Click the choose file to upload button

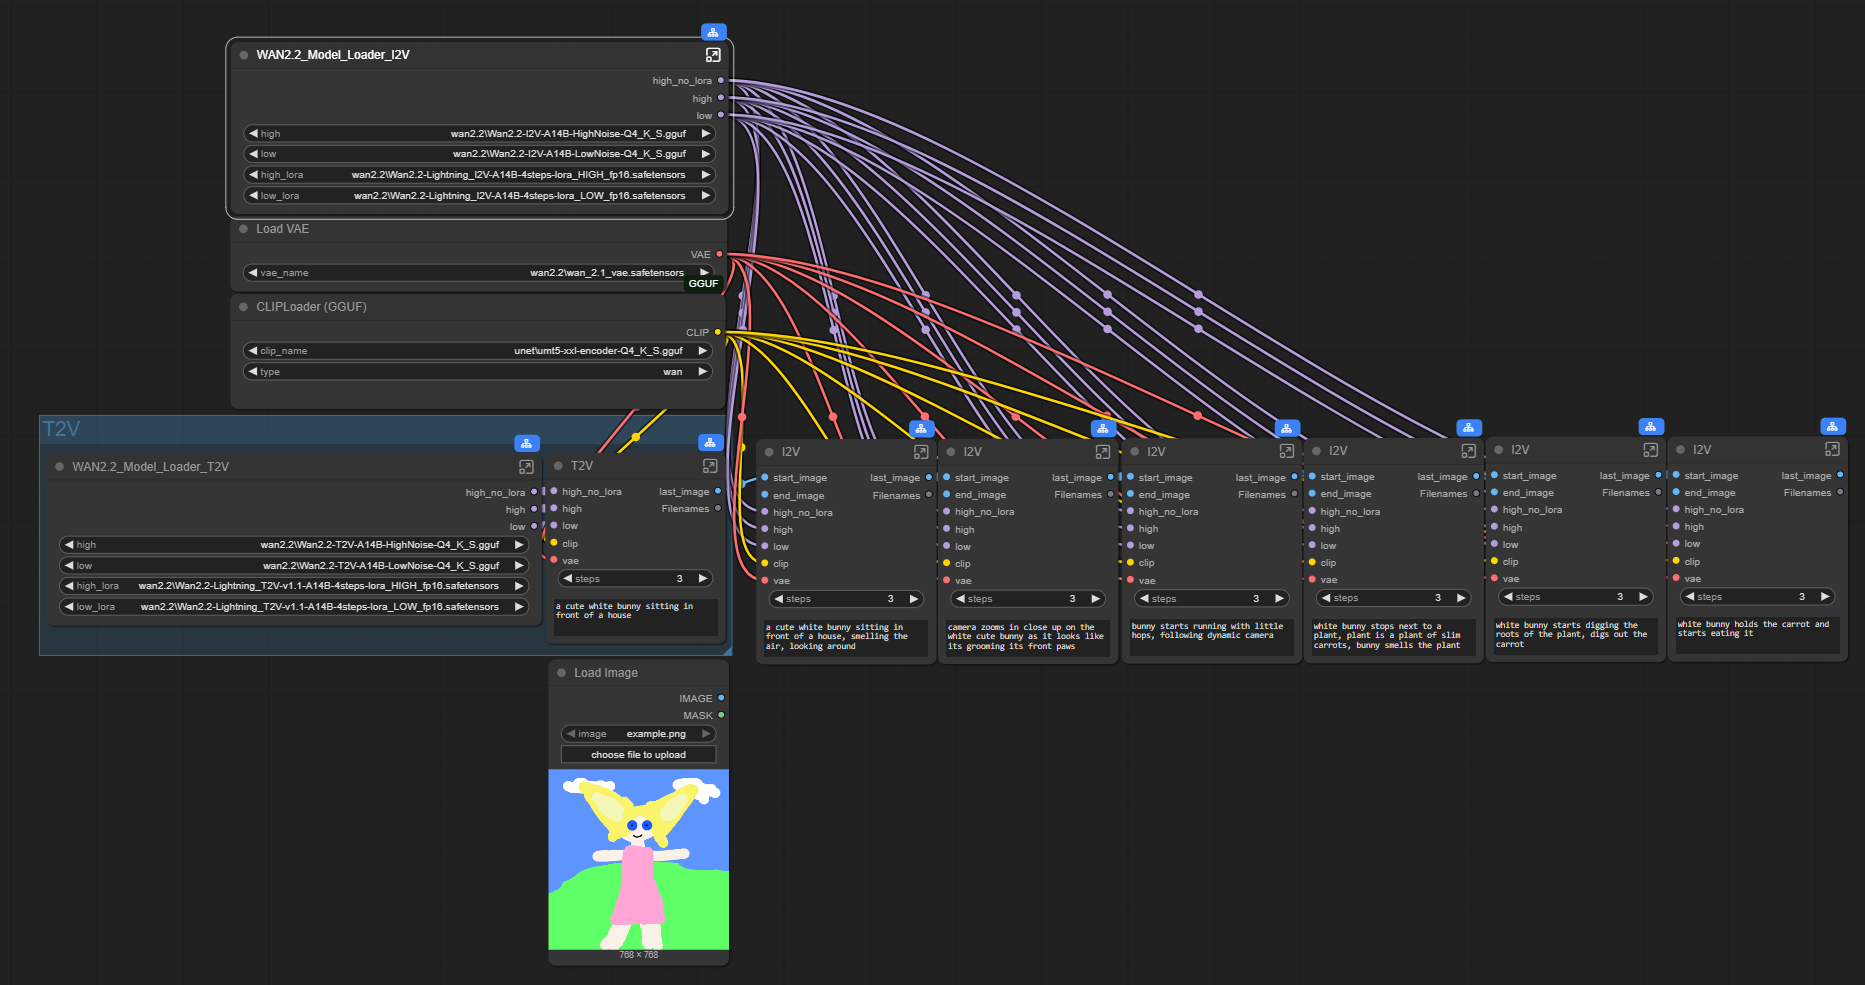pos(638,755)
